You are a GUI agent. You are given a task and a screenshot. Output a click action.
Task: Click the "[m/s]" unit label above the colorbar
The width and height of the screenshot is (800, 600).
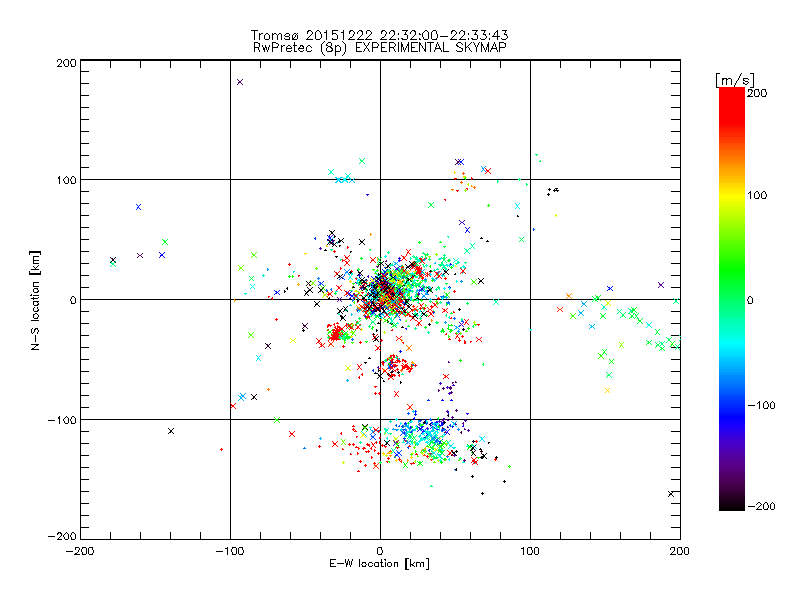click(735, 80)
